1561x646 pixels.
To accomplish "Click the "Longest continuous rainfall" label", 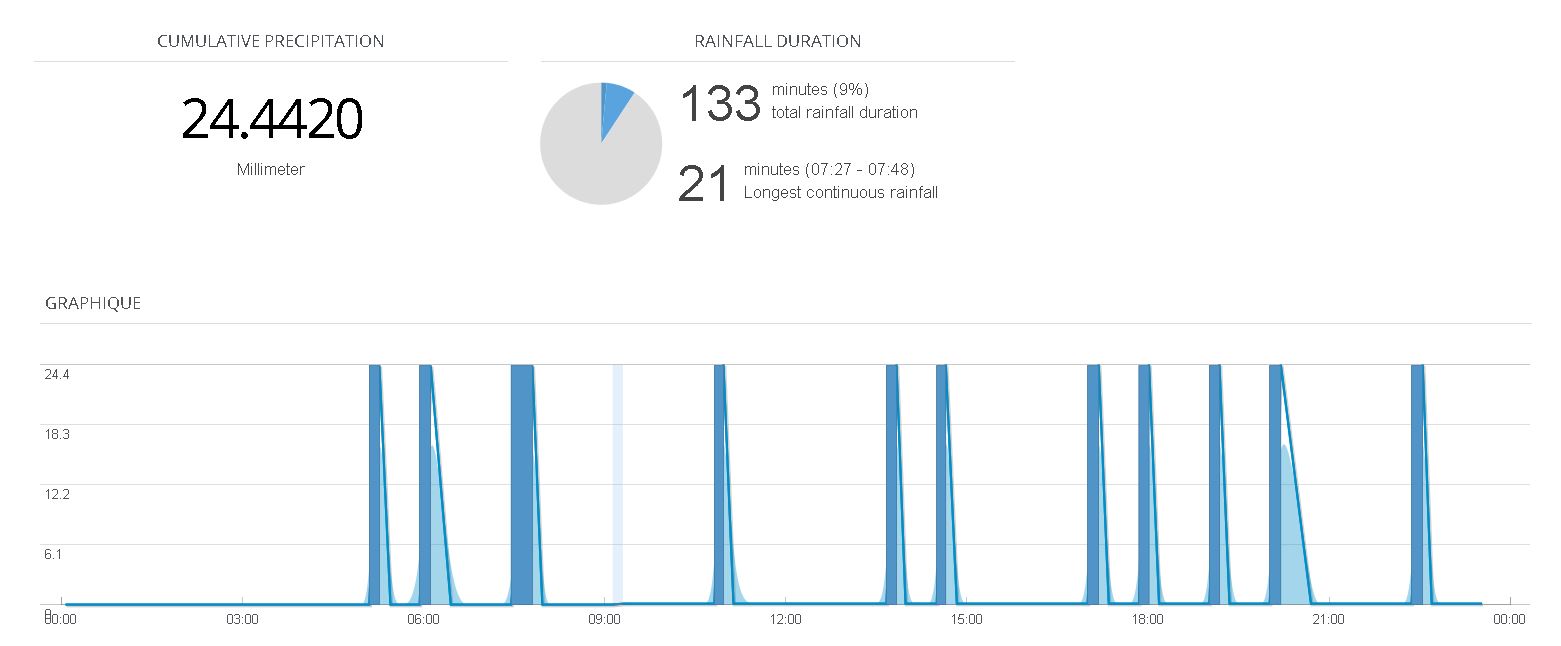I will [840, 193].
